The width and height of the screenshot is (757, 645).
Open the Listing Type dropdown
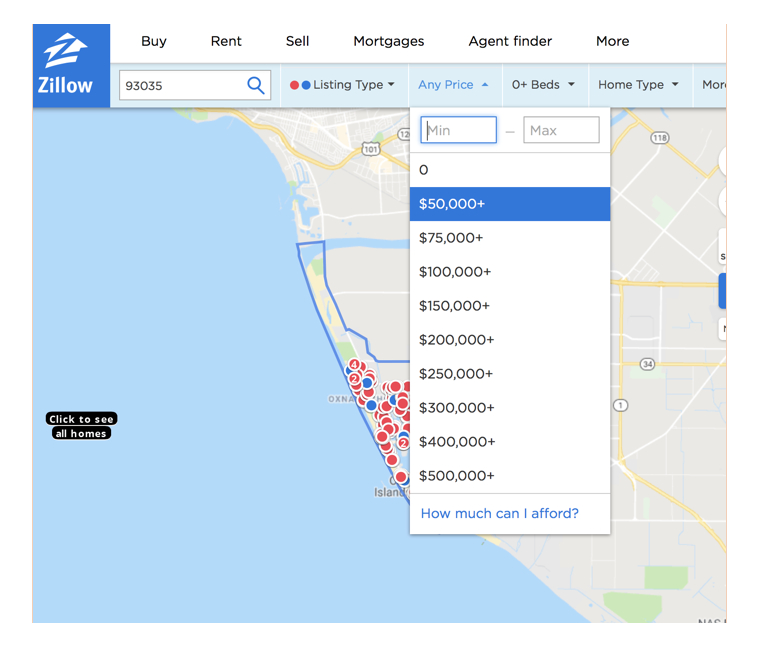[343, 85]
